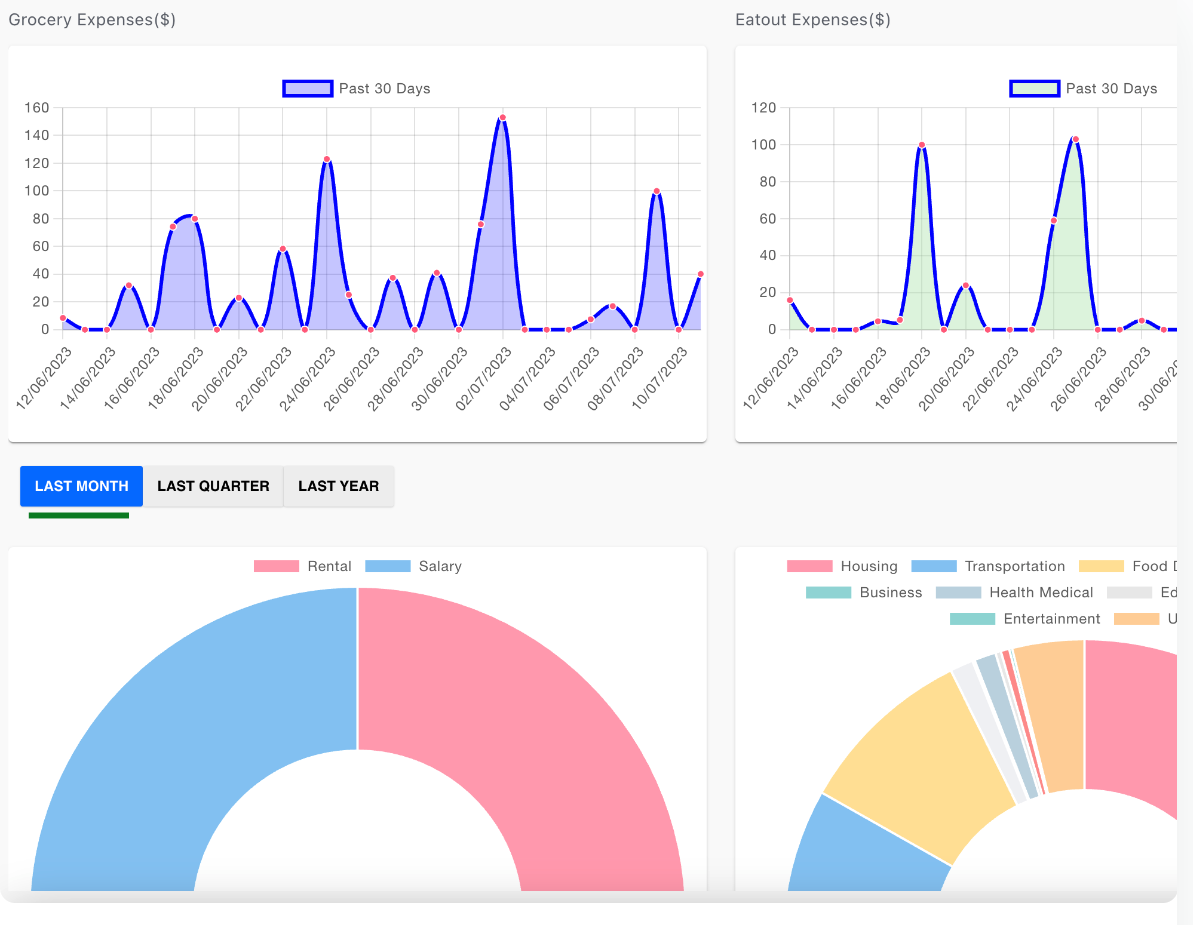Toggle grocery chart Past 30 Days legend
1193x925 pixels.
pyautogui.click(x=356, y=88)
